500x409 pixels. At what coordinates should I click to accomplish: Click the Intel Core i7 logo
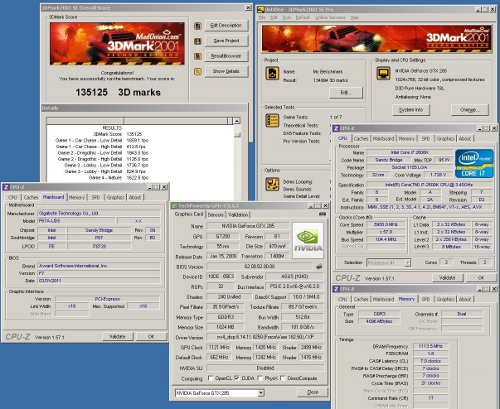(474, 163)
